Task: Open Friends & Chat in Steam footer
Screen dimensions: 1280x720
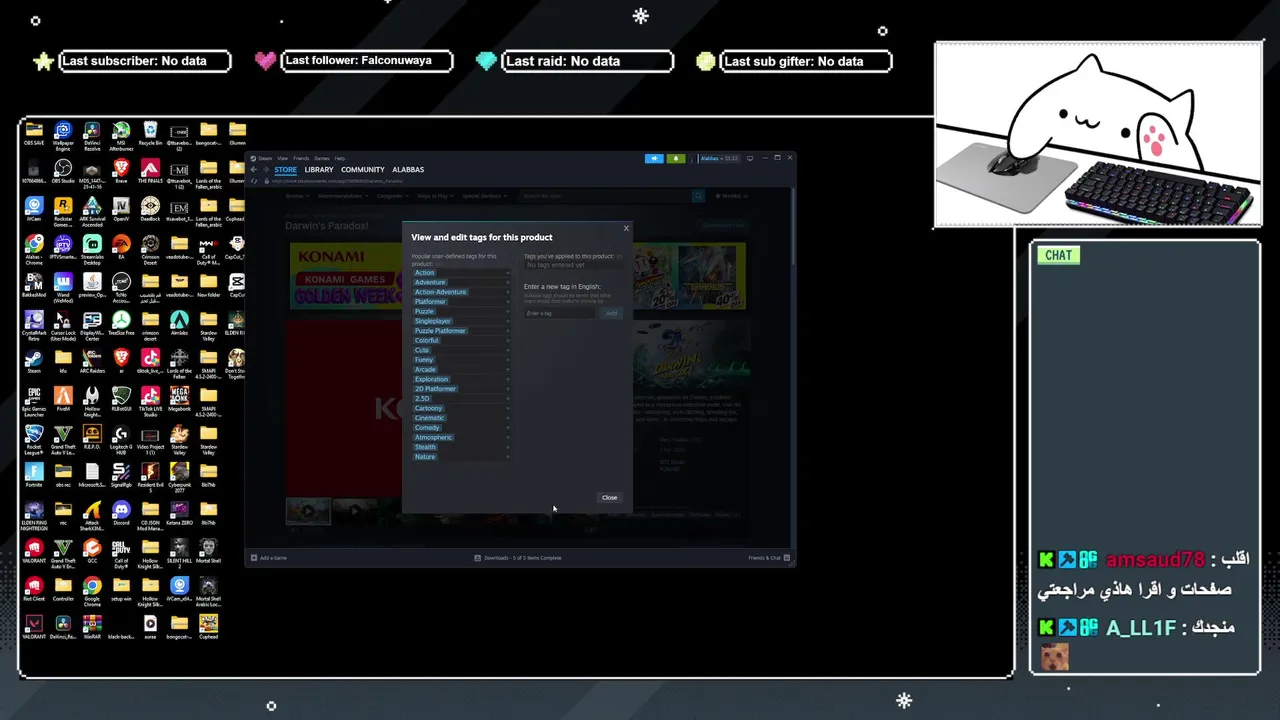Action: tap(770, 557)
